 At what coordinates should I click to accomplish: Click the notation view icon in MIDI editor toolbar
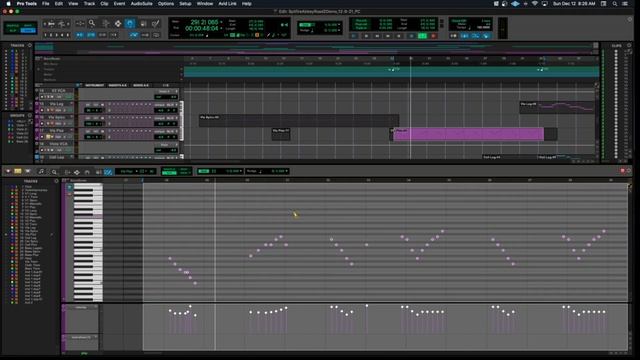click(41, 172)
